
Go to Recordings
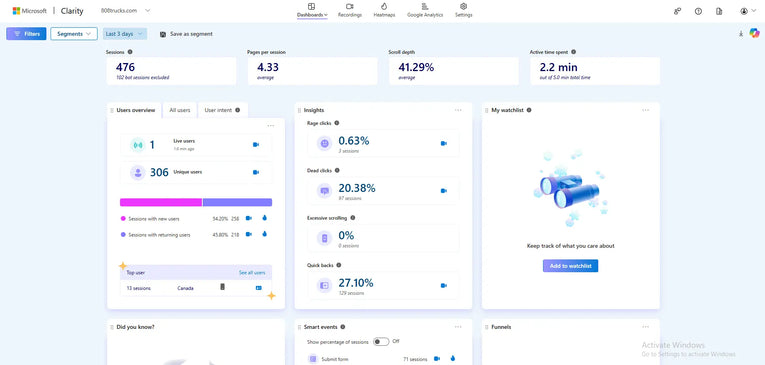coord(350,10)
